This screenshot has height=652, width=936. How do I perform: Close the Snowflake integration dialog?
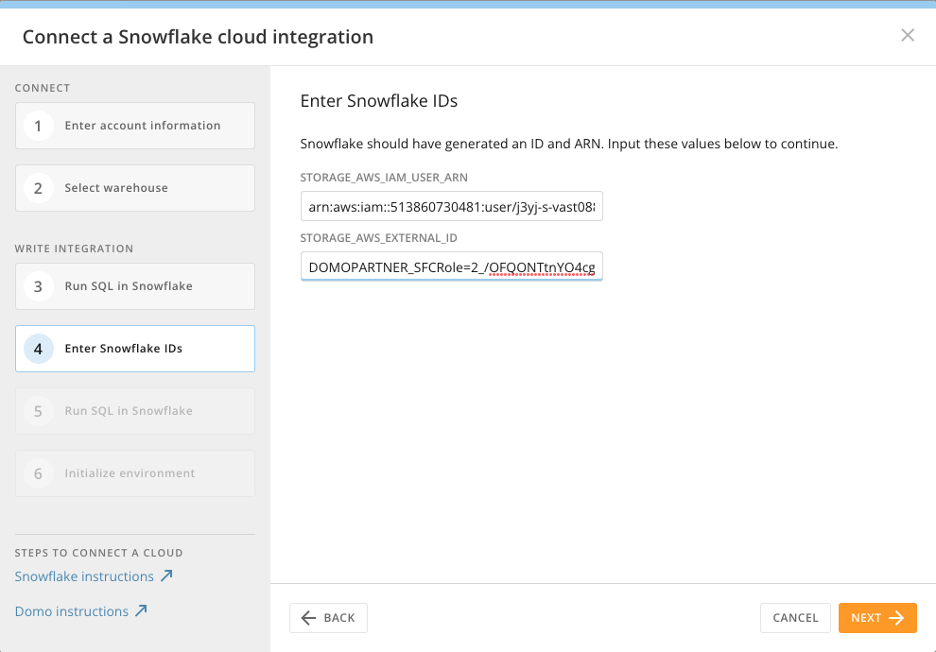[x=907, y=36]
